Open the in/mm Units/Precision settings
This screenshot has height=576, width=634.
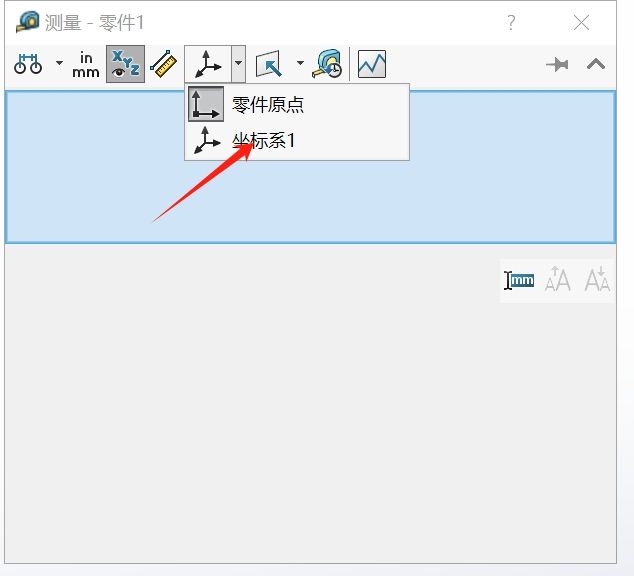point(86,65)
